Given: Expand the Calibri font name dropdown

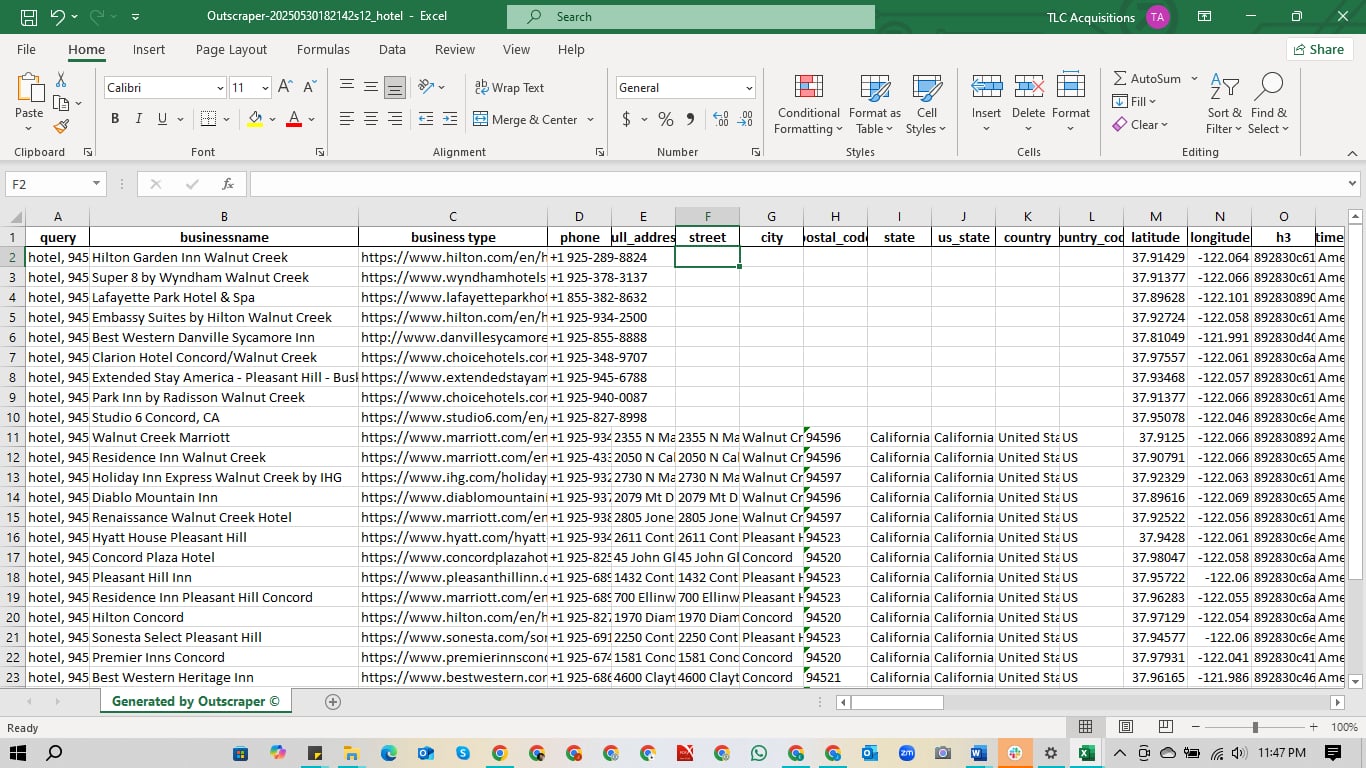Looking at the screenshot, I should coord(220,88).
